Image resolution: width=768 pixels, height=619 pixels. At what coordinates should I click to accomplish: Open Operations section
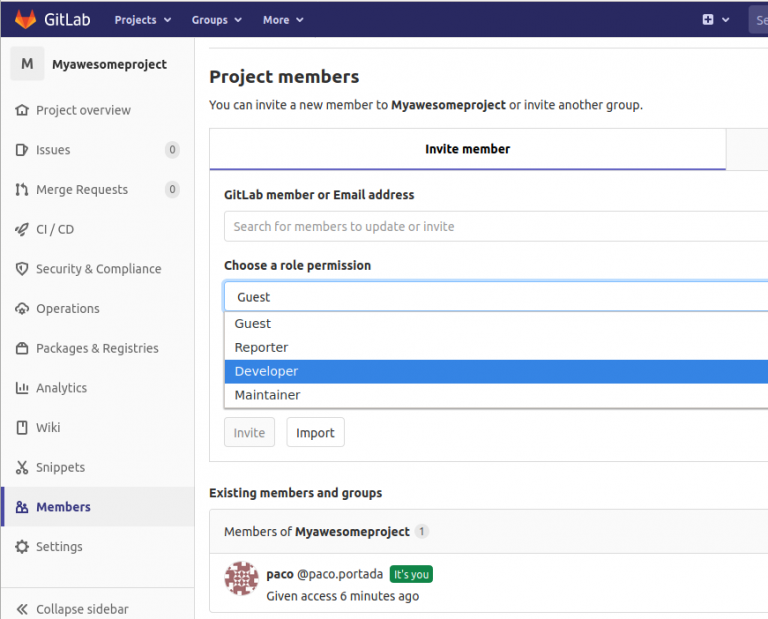click(x=68, y=309)
